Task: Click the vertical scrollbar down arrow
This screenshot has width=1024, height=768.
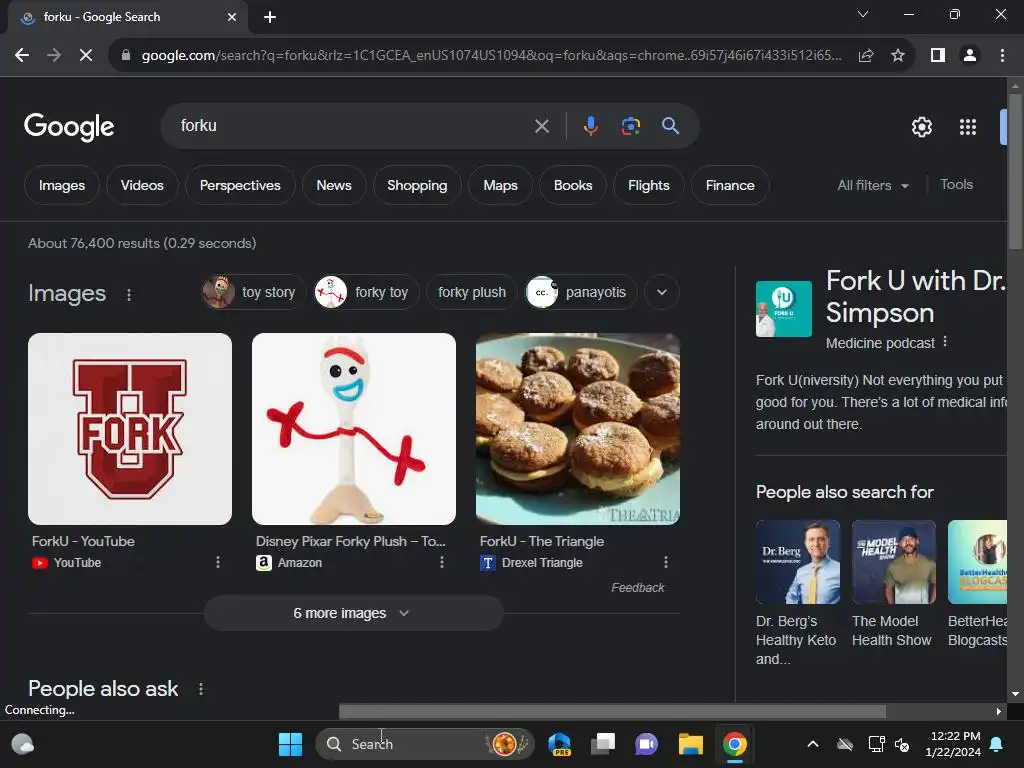Action: tap(1015, 694)
